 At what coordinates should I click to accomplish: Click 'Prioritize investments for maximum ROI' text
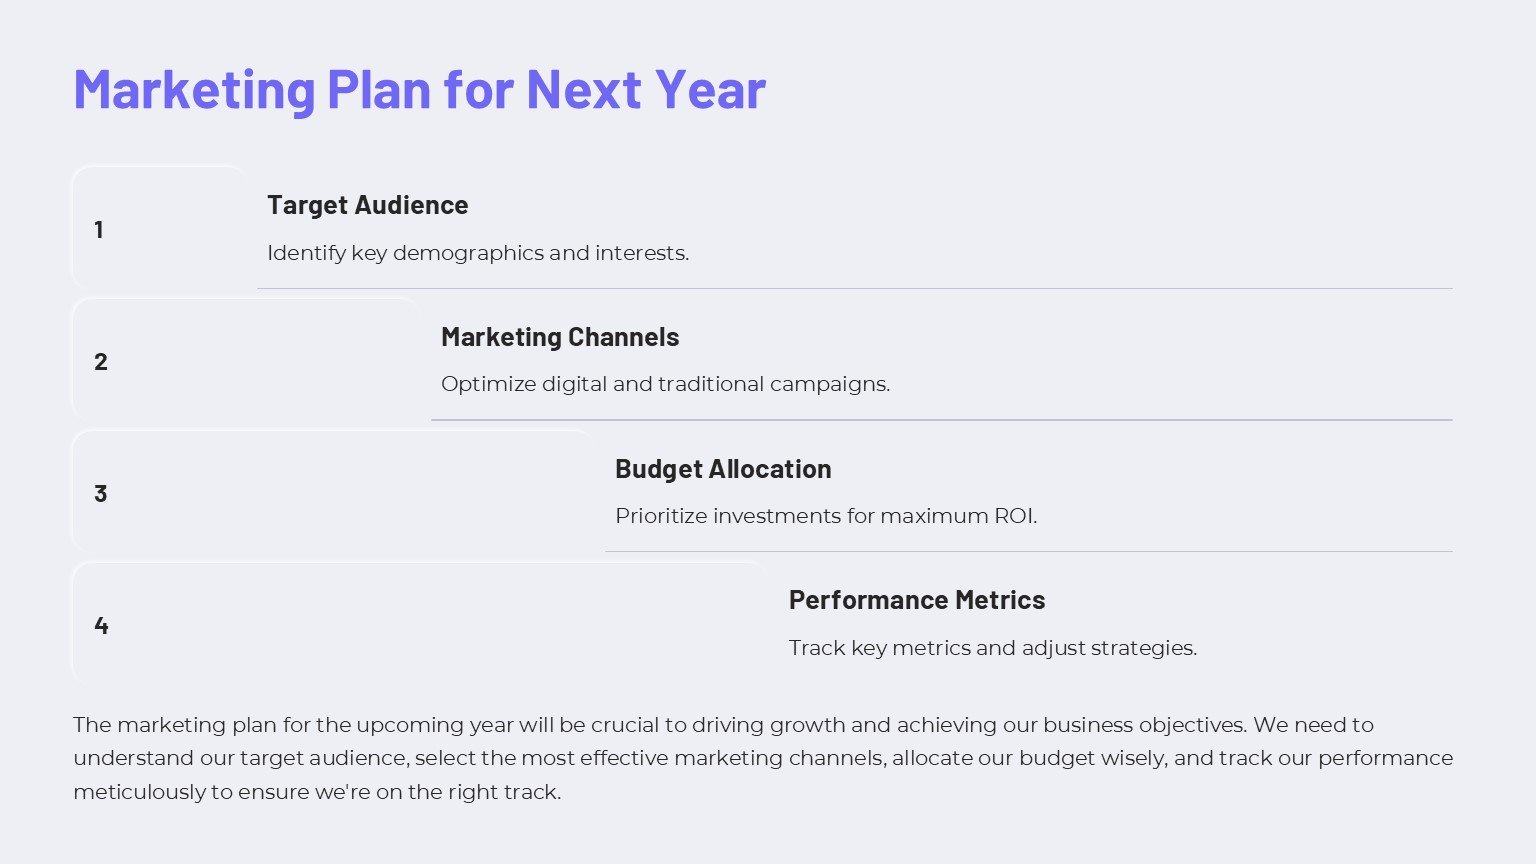[826, 516]
